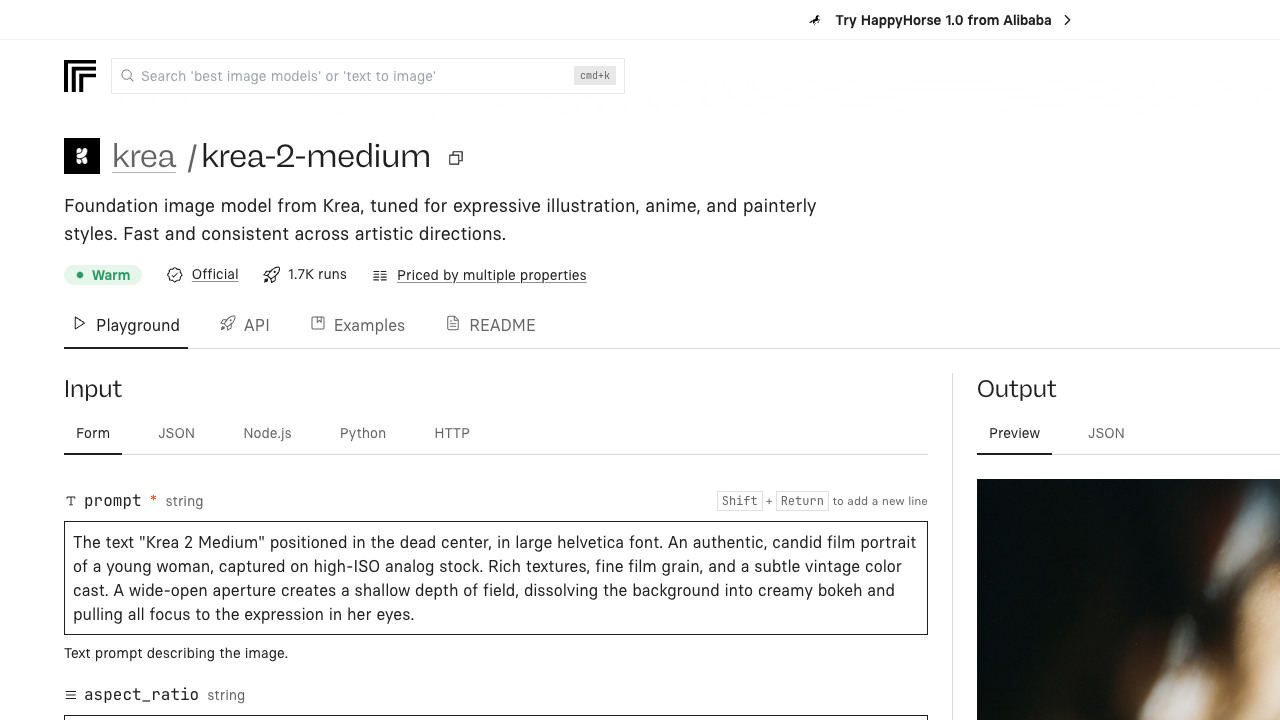Click the 'Foundation image model from Krea' description

click(x=440, y=220)
